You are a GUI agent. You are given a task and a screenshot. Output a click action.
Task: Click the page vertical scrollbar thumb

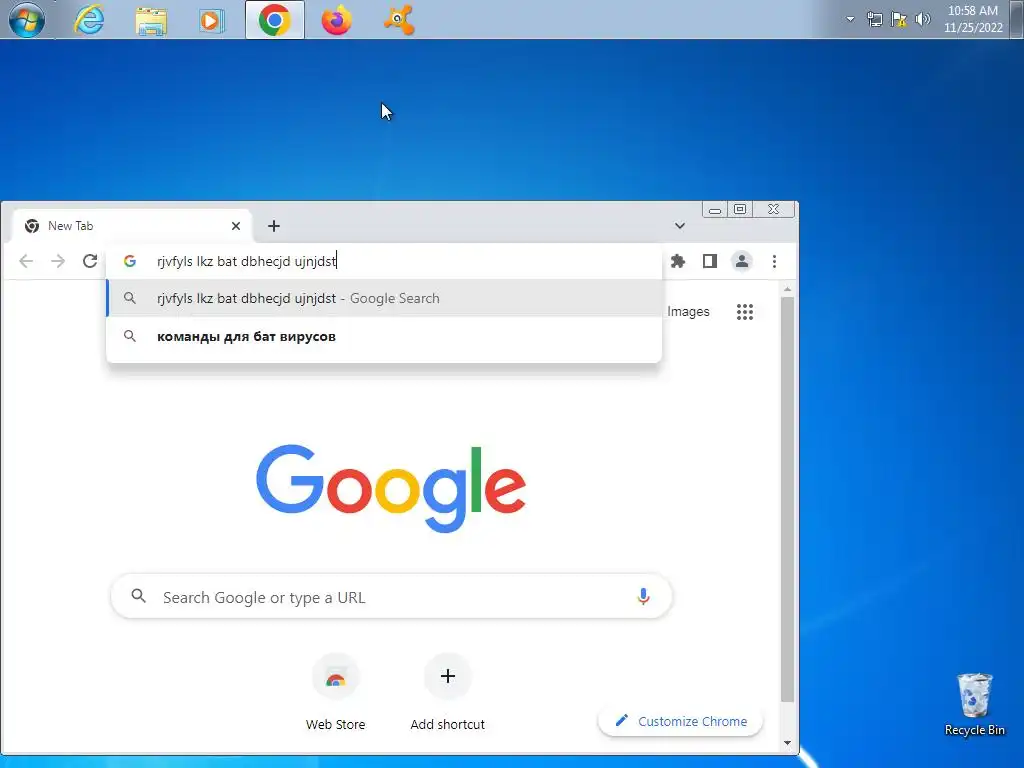788,500
